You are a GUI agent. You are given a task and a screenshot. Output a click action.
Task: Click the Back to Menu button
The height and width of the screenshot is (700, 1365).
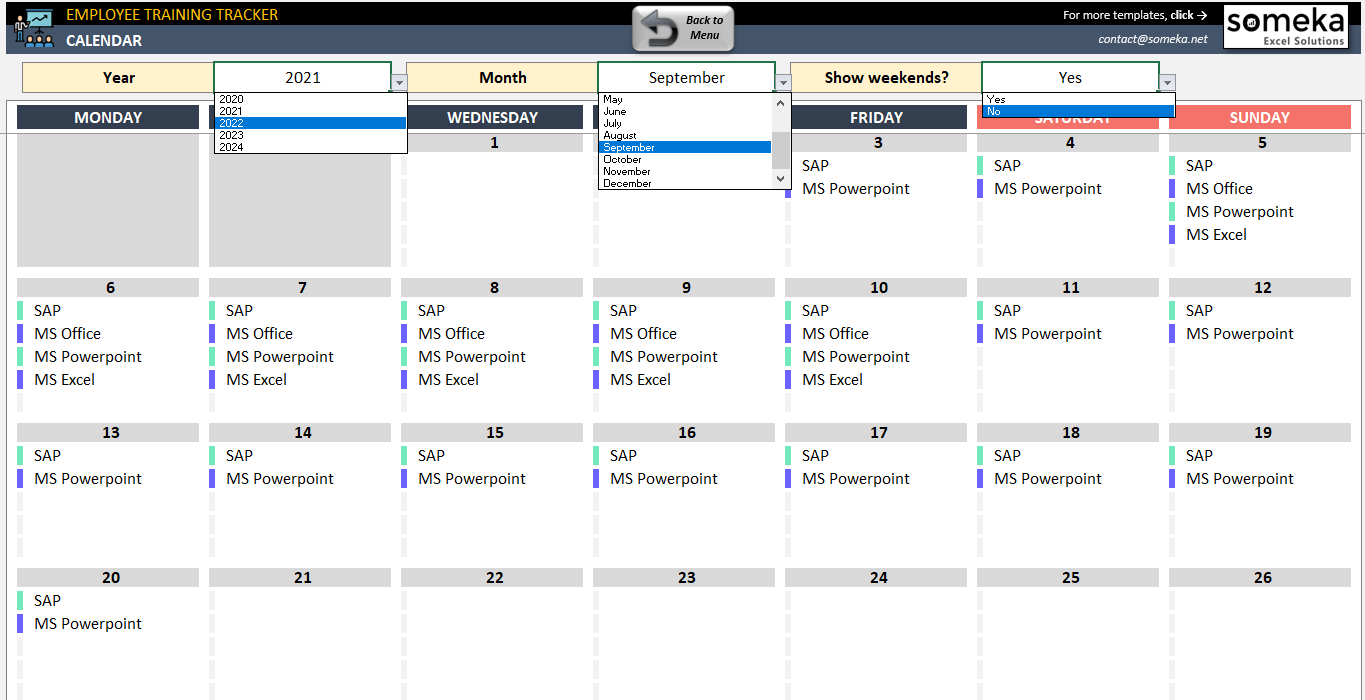[684, 28]
